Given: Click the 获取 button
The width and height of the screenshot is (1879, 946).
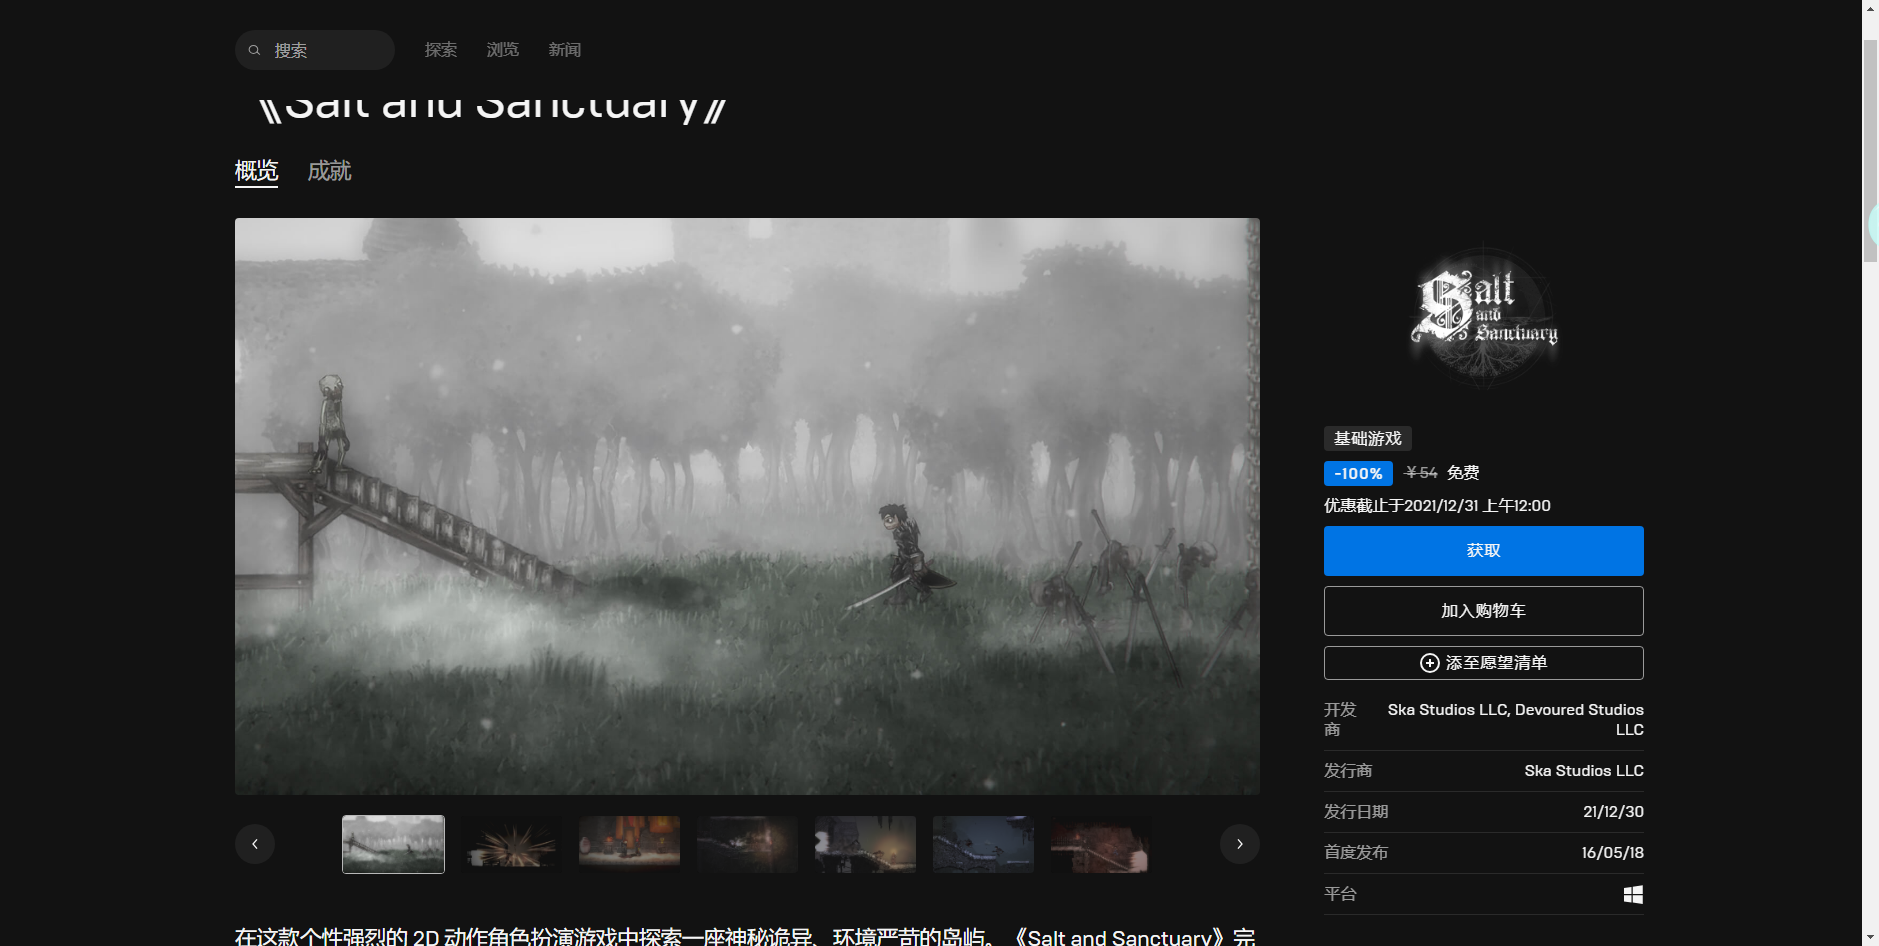Looking at the screenshot, I should 1483,550.
